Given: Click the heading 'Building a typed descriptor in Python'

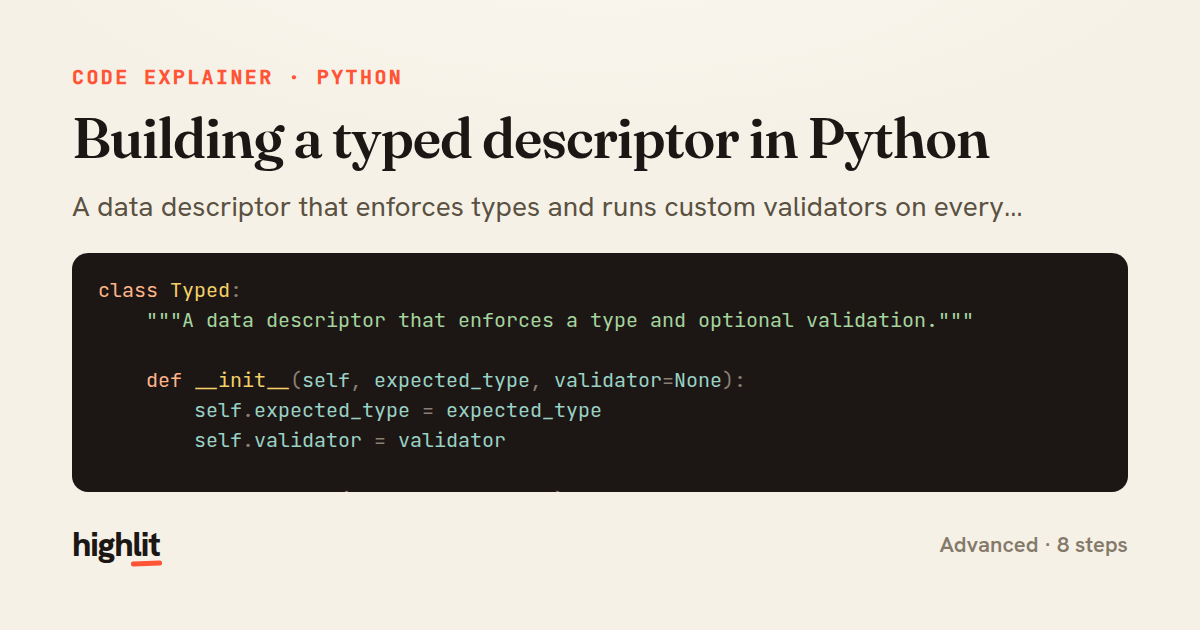Looking at the screenshot, I should click(531, 140).
